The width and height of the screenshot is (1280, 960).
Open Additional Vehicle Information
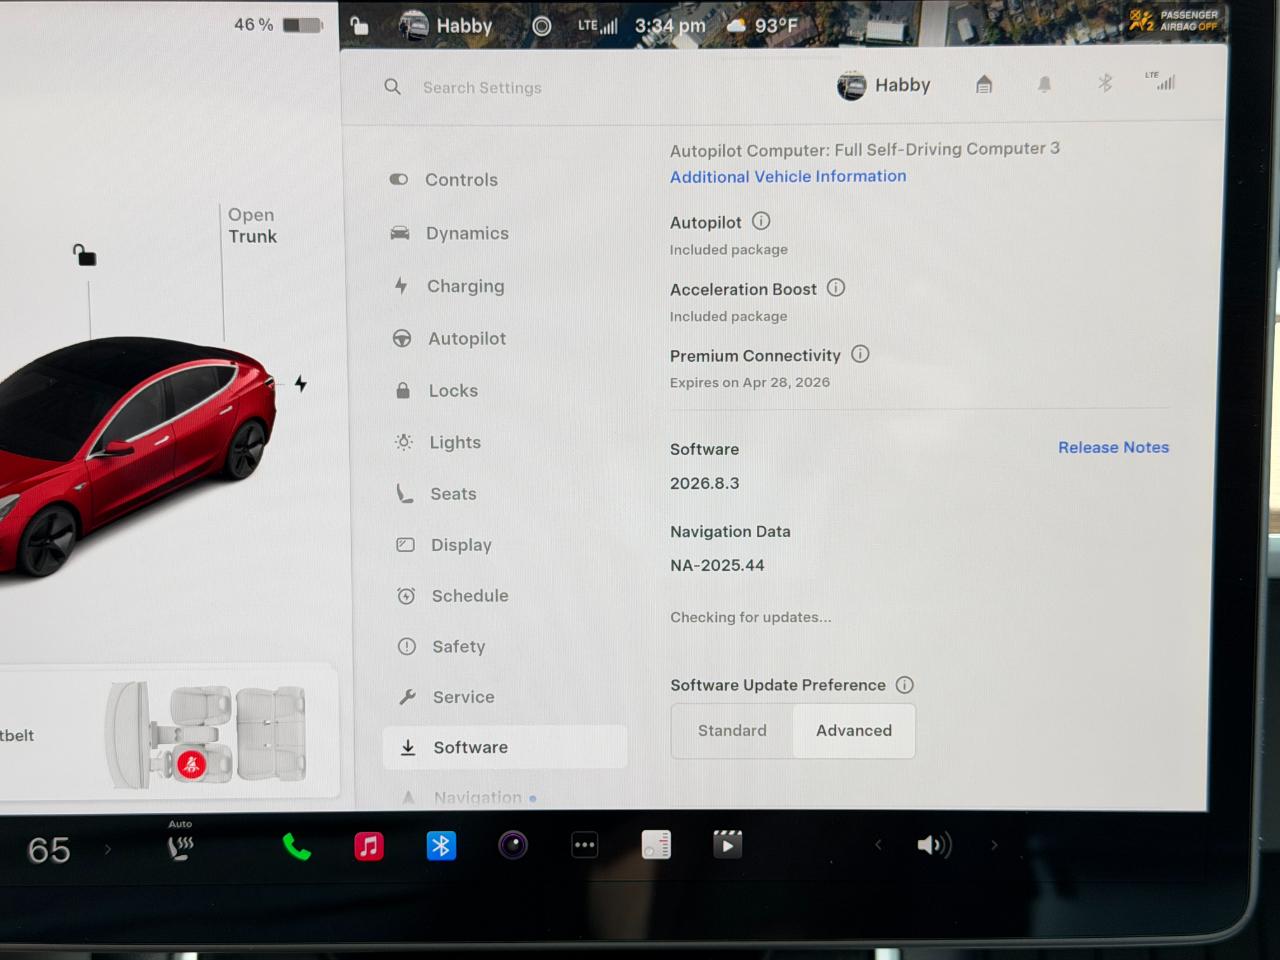[788, 176]
